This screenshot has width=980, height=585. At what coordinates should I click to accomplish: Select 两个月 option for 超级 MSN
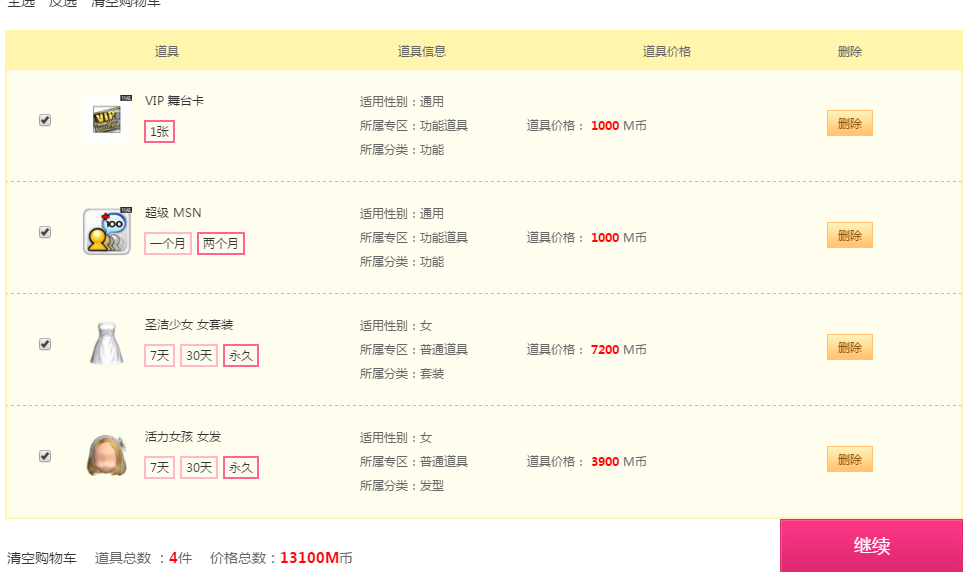[x=221, y=243]
